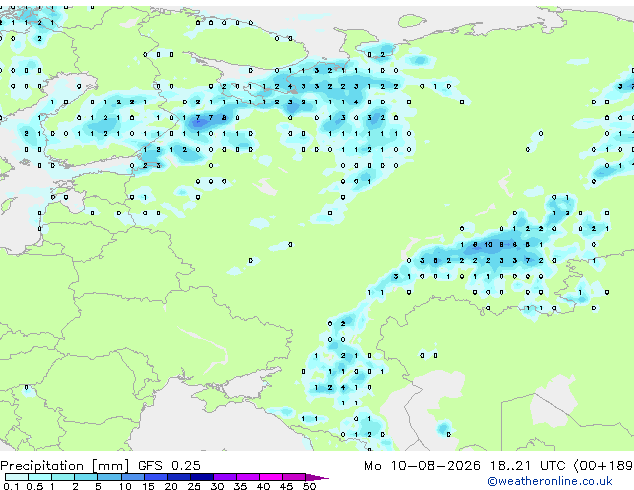Click the "10" precipitation value on the map
This screenshot has width=634, height=490.
488,245
